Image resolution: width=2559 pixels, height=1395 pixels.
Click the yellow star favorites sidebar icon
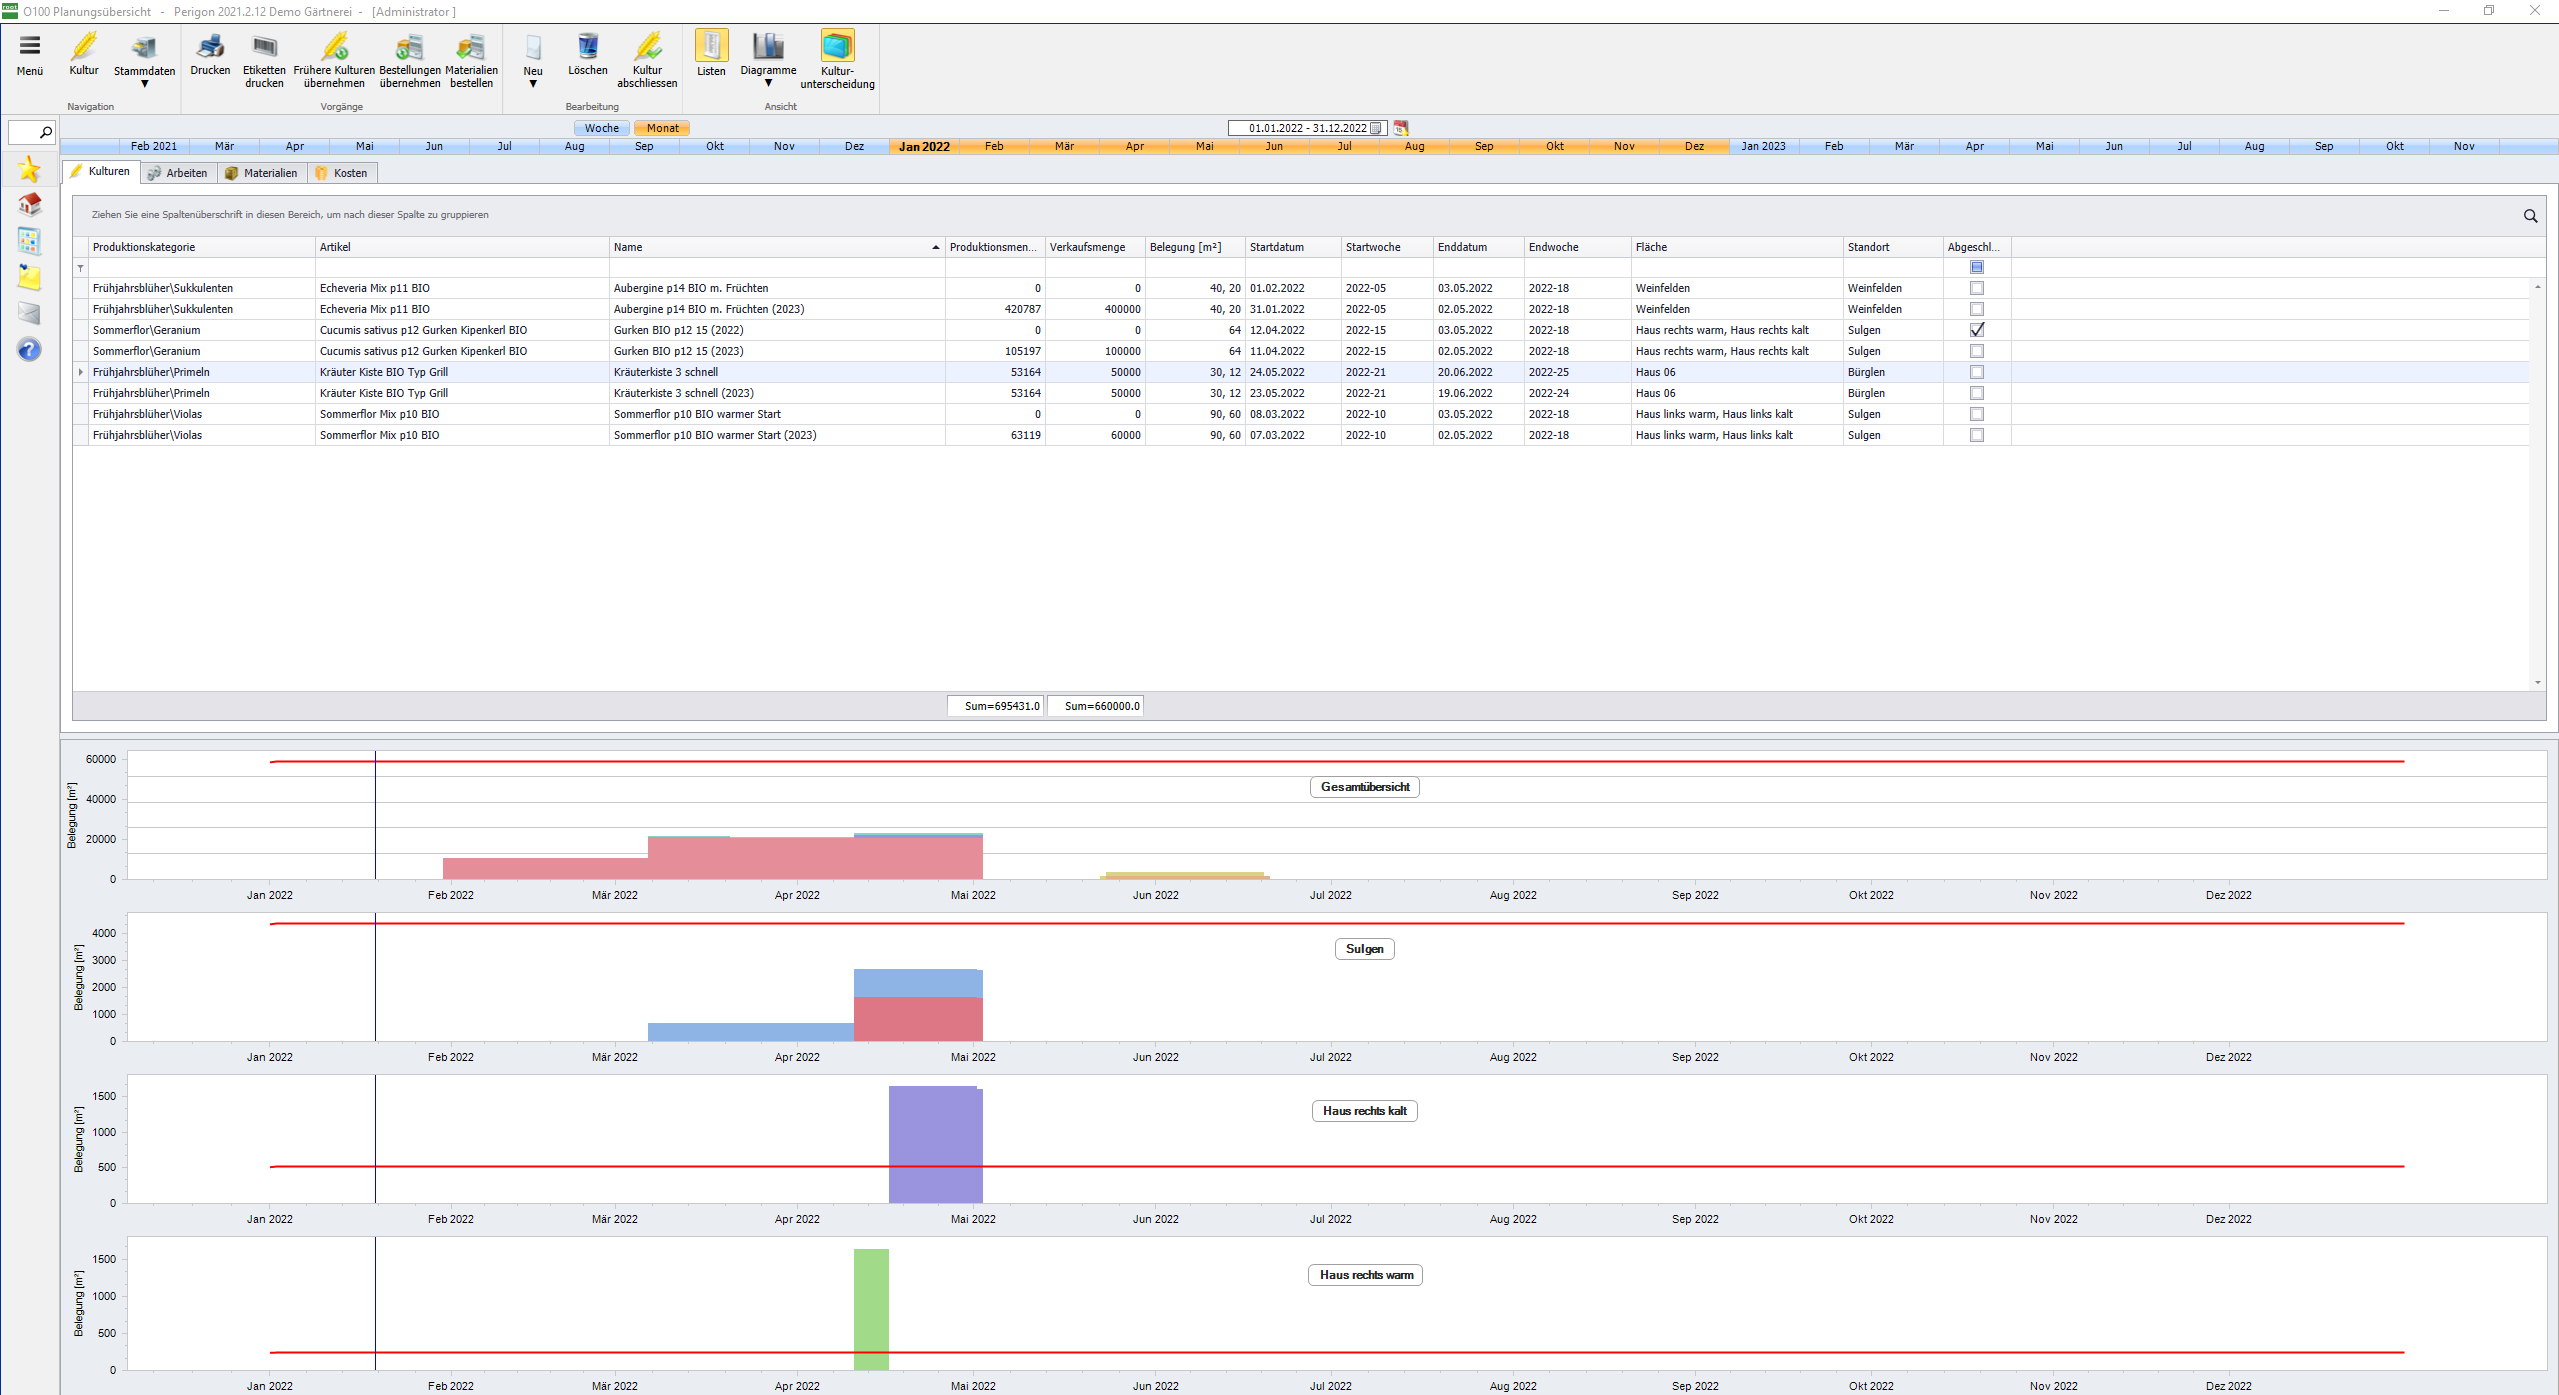(29, 169)
